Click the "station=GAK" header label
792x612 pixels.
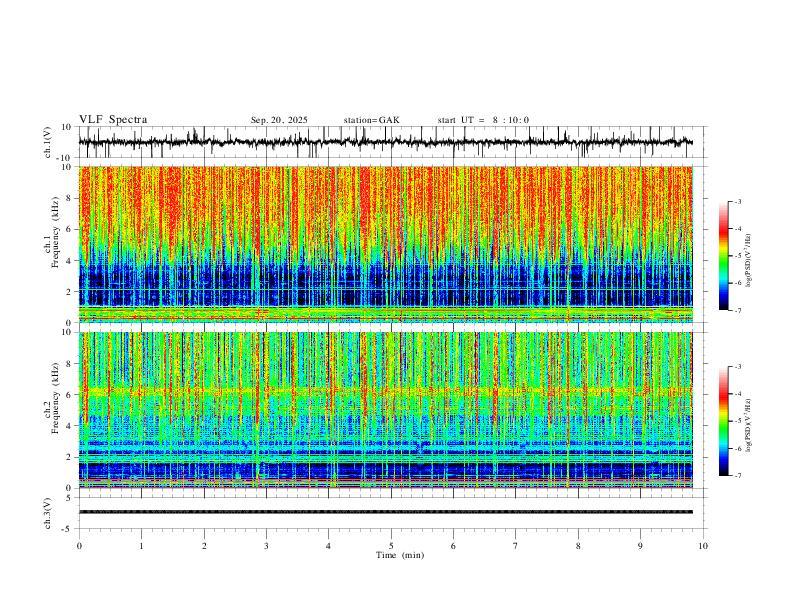371,120
